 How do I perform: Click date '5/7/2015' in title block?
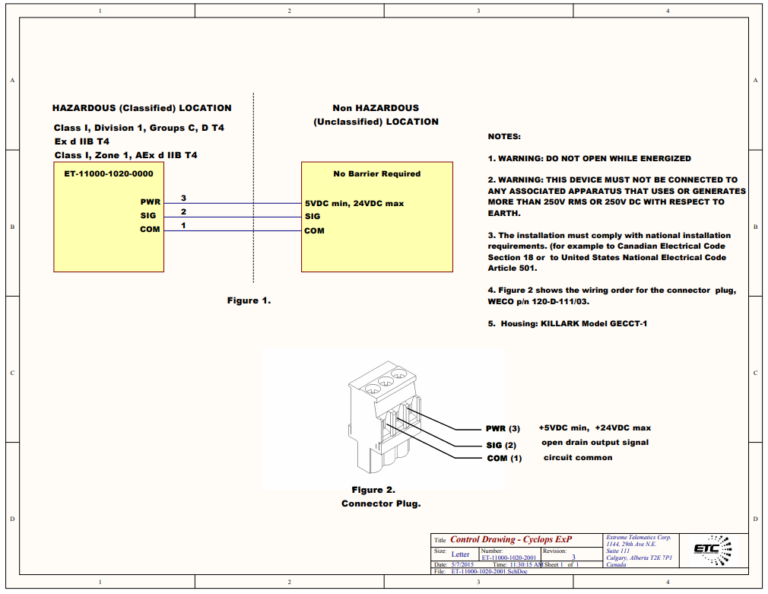(463, 565)
